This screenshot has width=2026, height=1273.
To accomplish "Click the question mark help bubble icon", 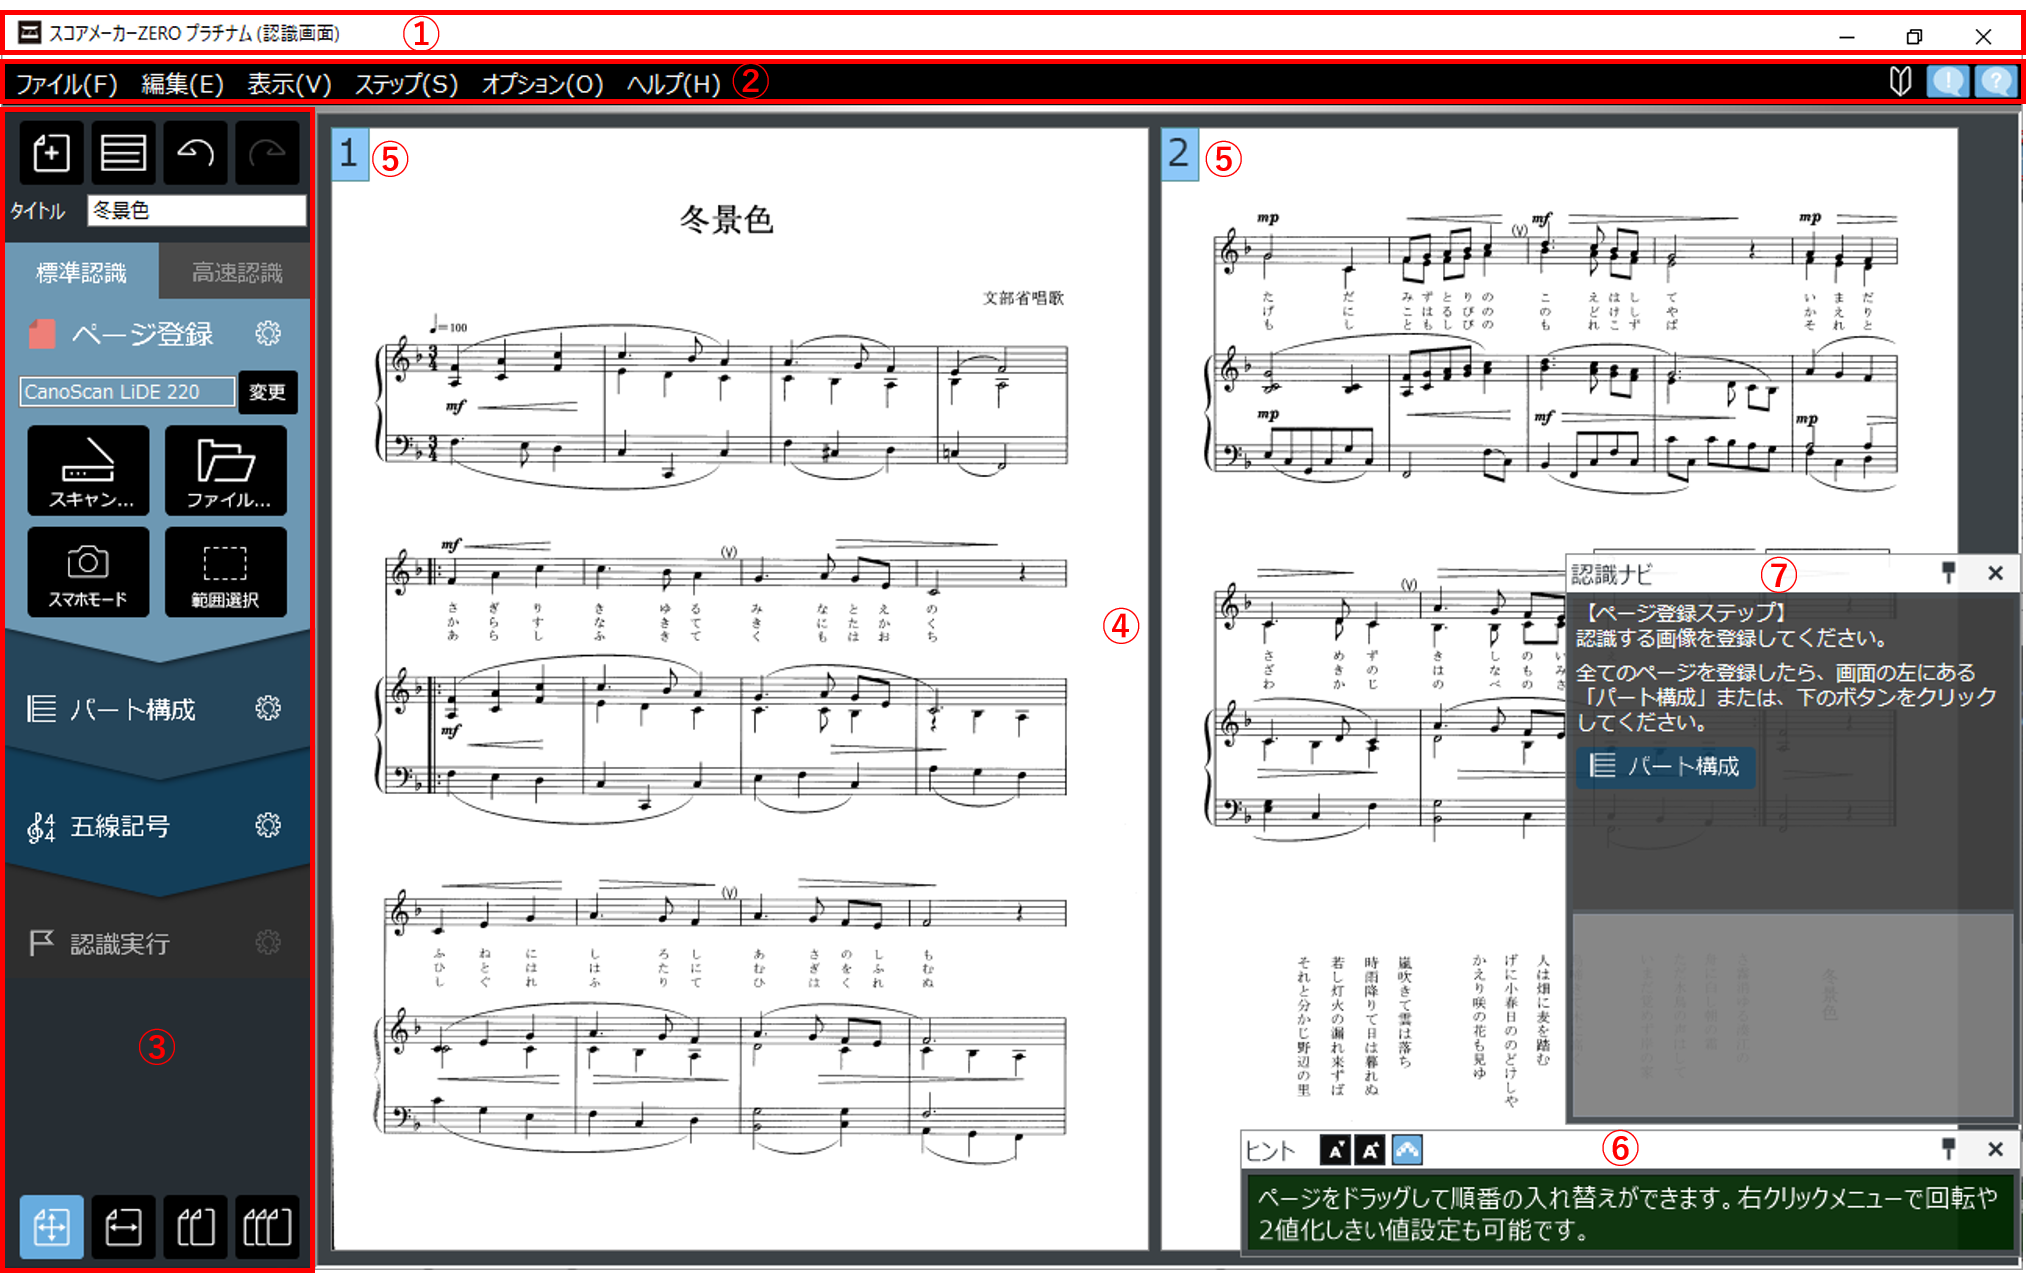I will [x=1994, y=82].
